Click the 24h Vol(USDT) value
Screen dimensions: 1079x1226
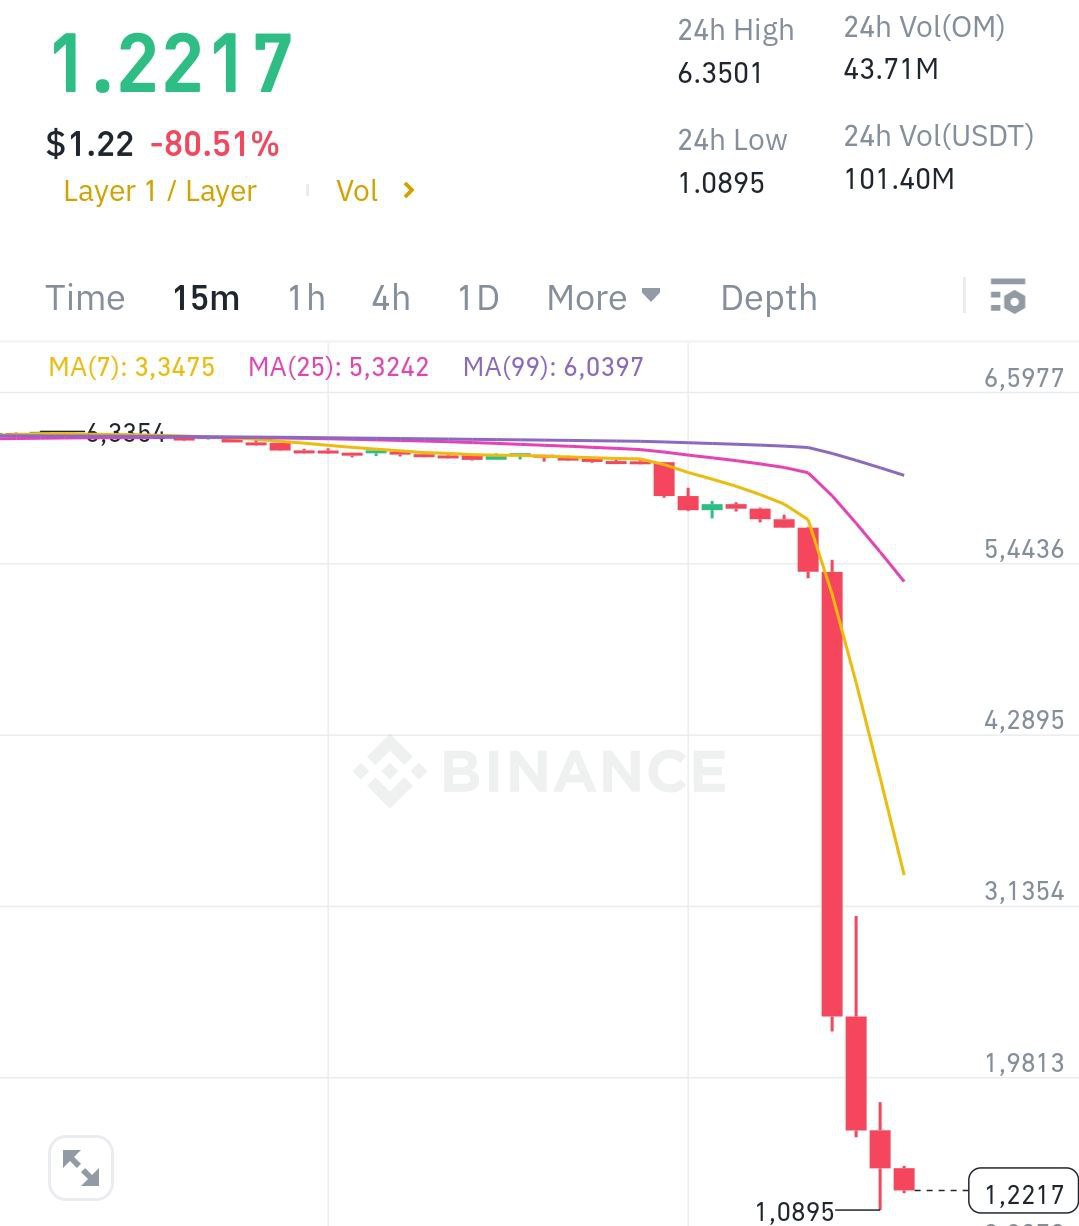(899, 179)
